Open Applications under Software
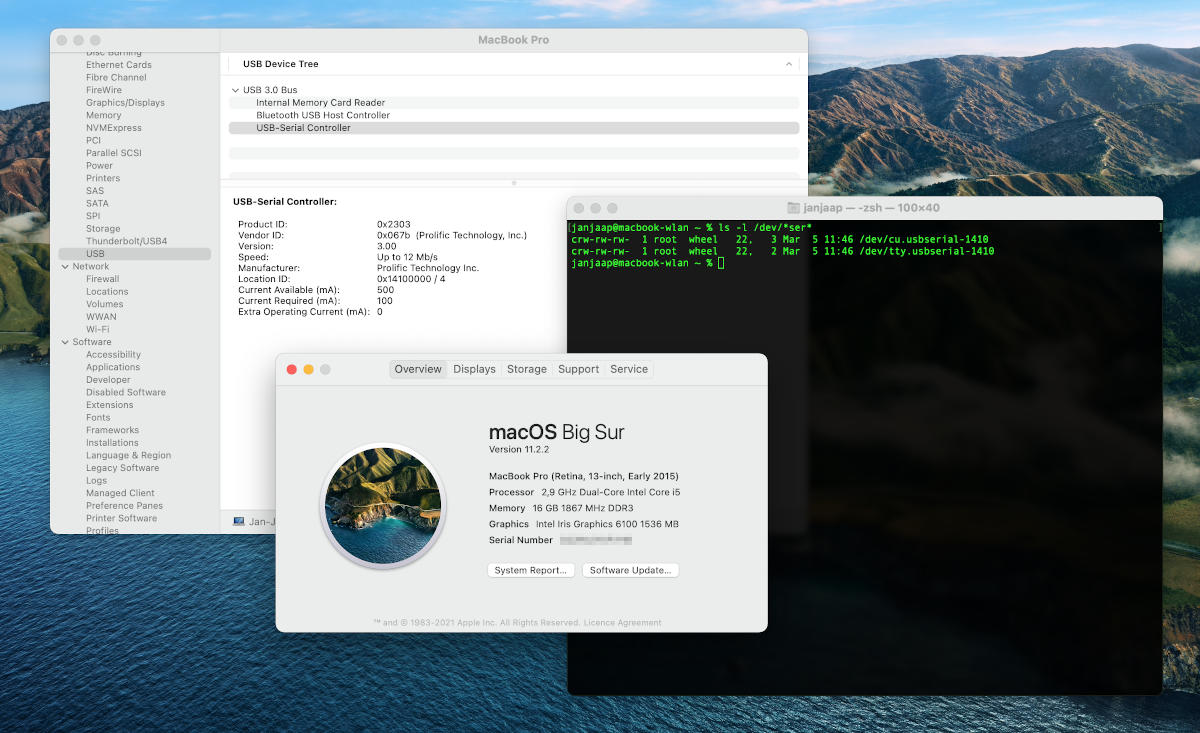Screen dimensions: 1200x733 113,367
